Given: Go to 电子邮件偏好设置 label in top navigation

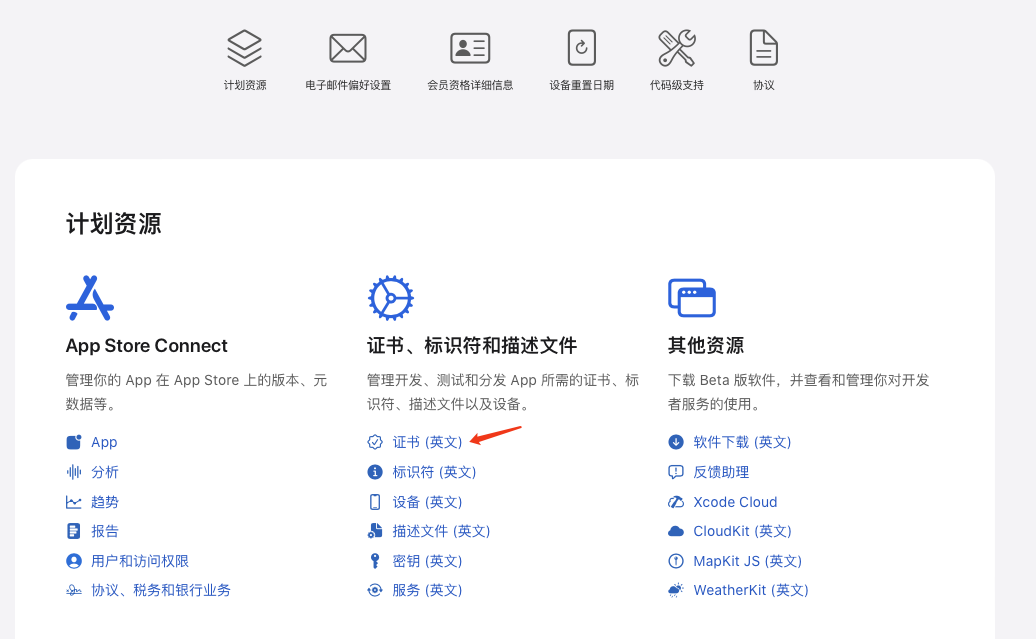Looking at the screenshot, I should pos(348,85).
